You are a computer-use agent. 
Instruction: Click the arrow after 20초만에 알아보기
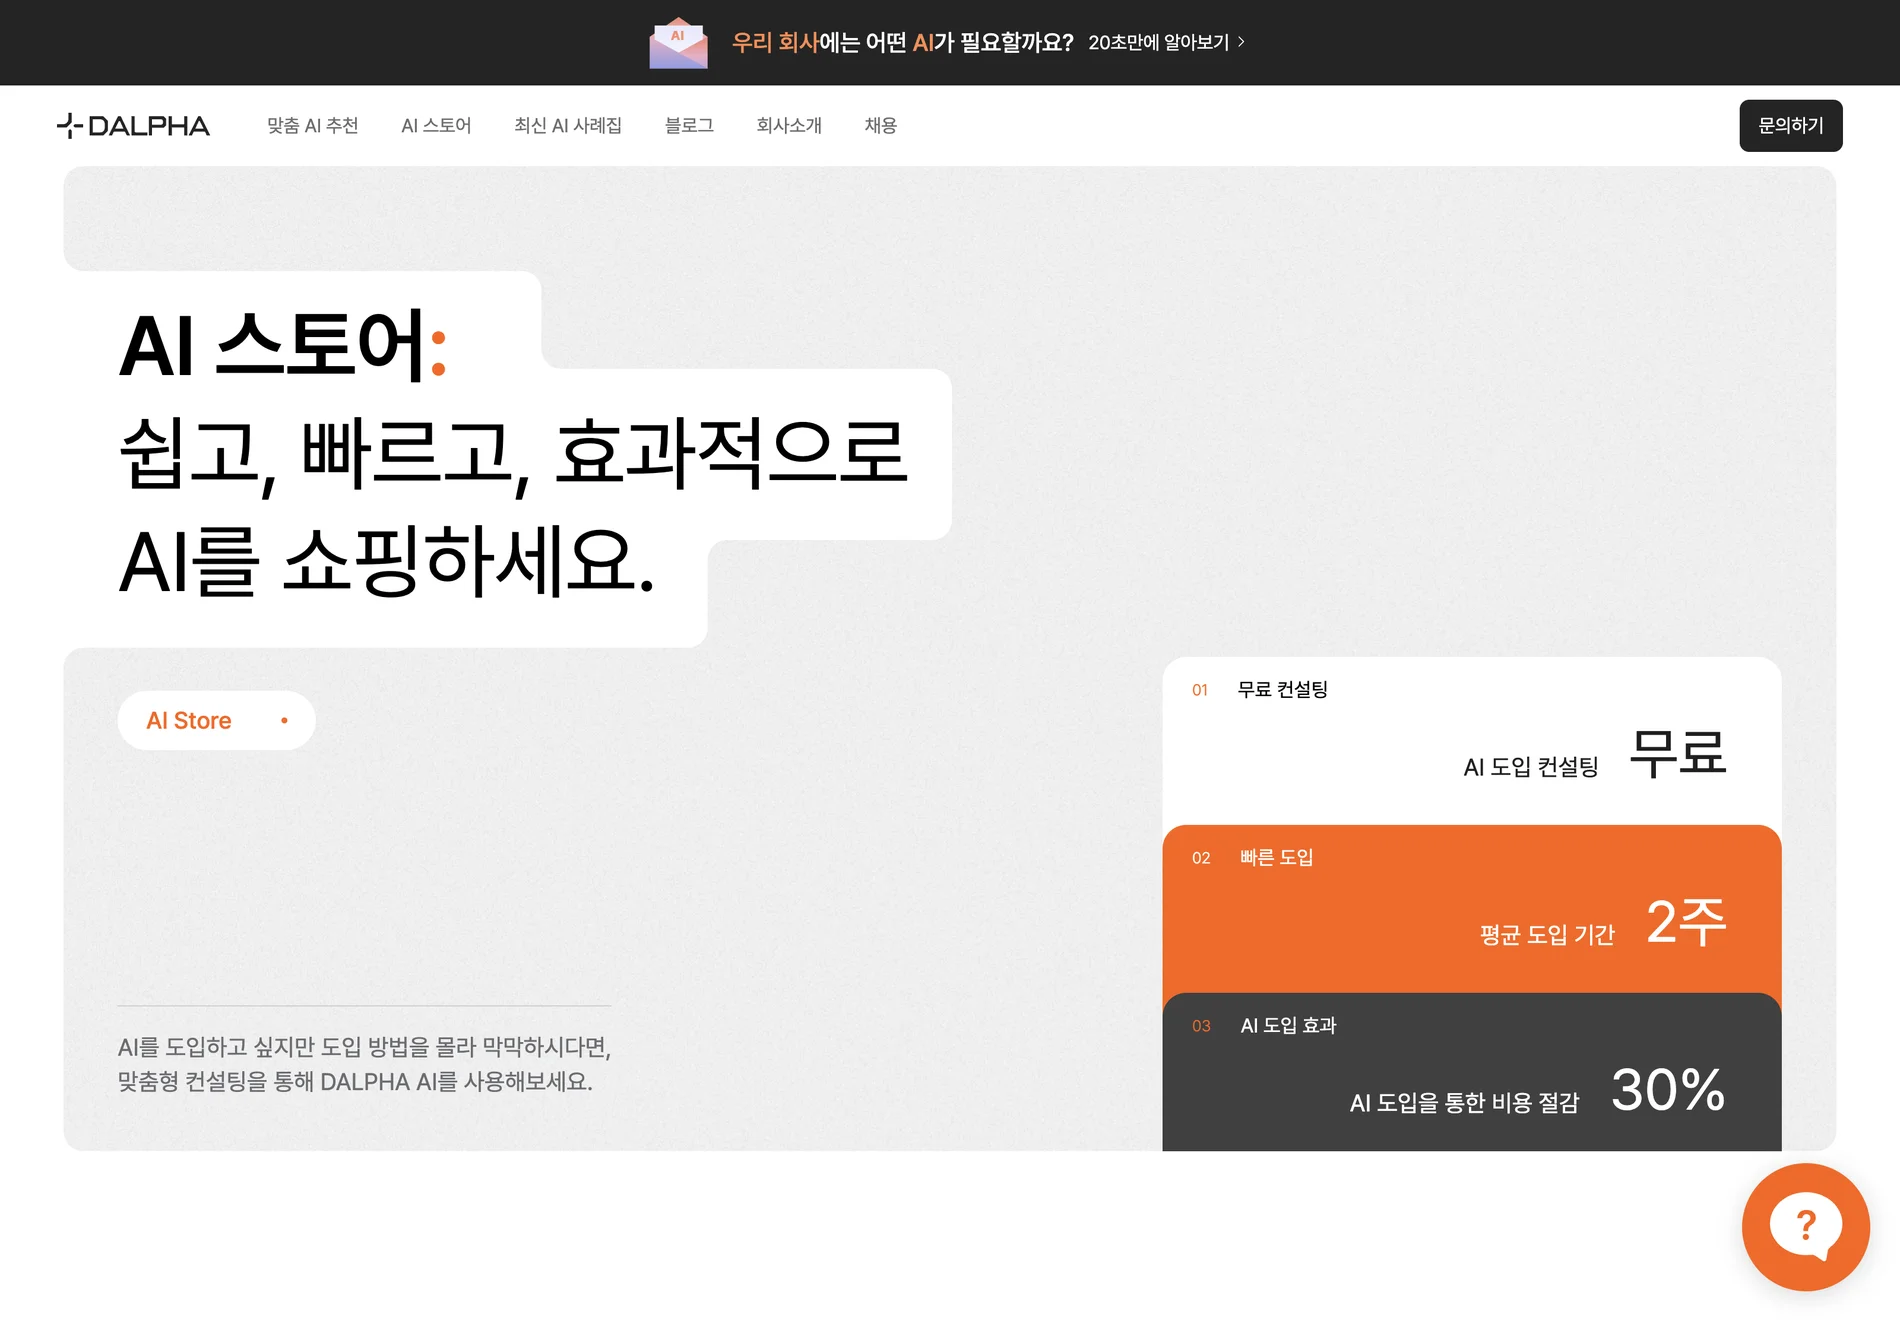[x=1241, y=42]
